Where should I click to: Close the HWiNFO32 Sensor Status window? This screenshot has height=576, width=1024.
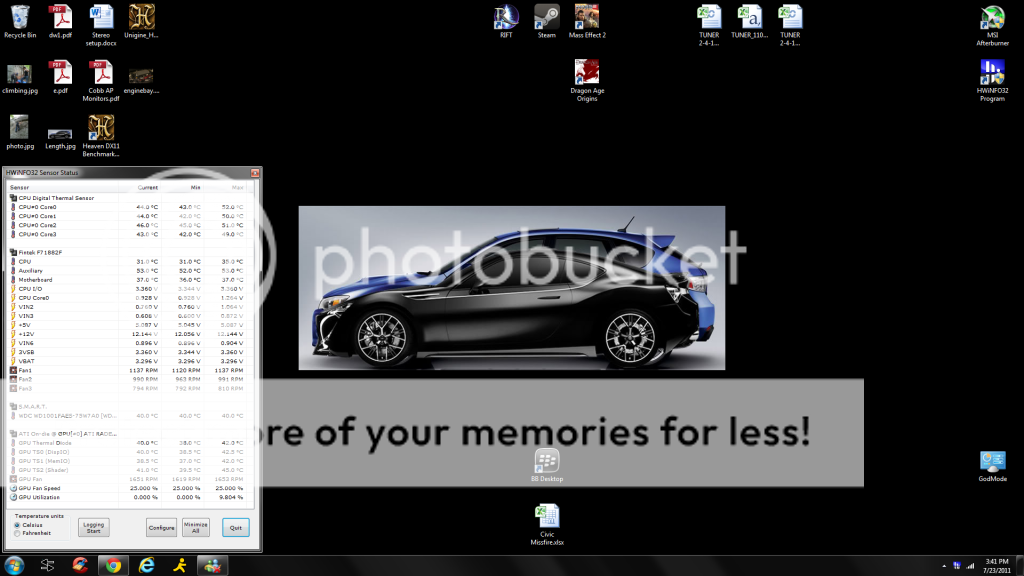[255, 173]
